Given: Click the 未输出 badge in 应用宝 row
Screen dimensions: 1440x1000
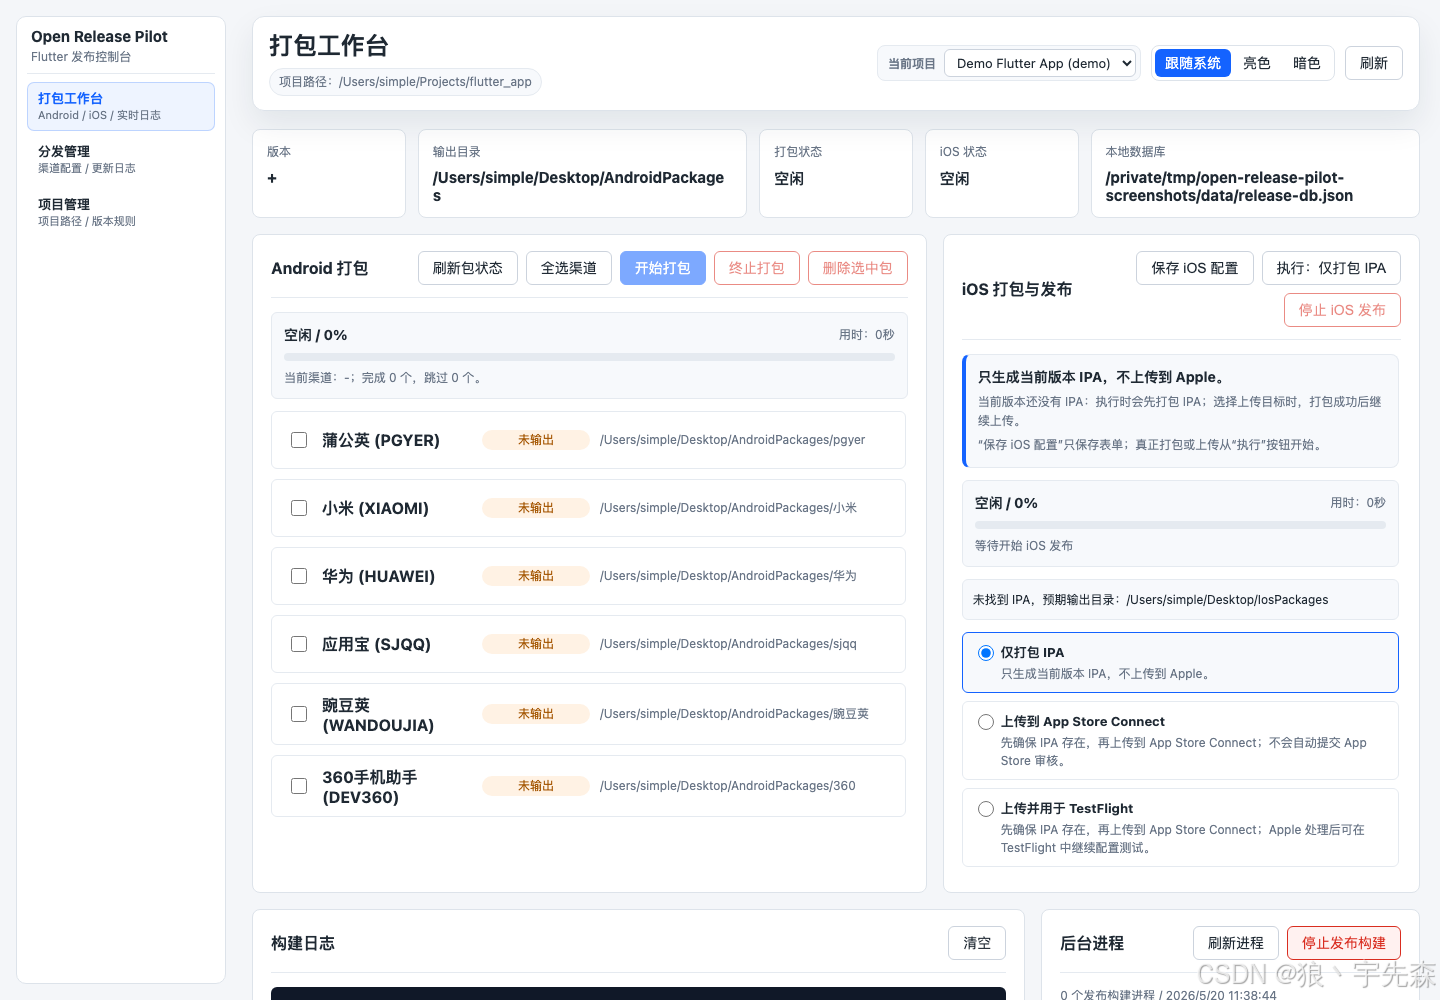Looking at the screenshot, I should click(536, 644).
